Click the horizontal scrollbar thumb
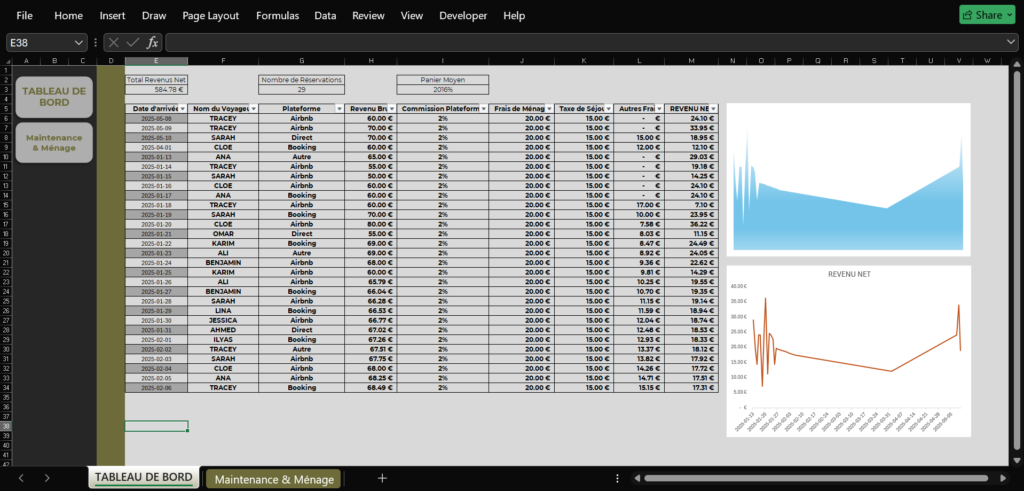Screen dimensions: 1024x491 (x=816, y=479)
